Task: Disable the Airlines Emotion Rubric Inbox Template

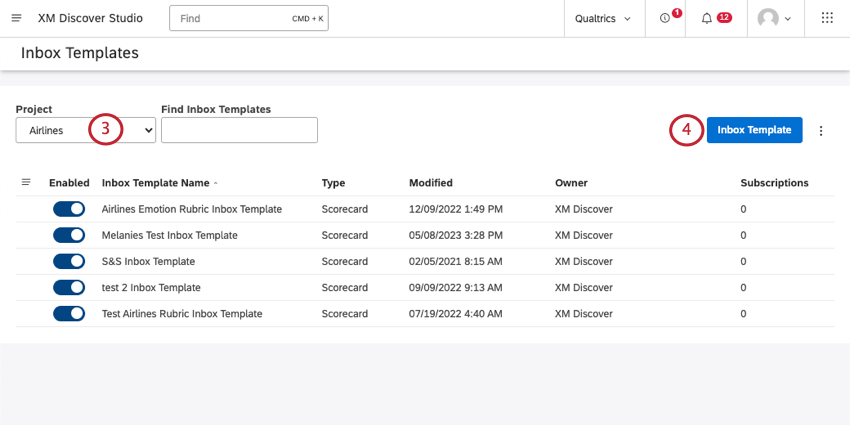Action: [x=69, y=209]
